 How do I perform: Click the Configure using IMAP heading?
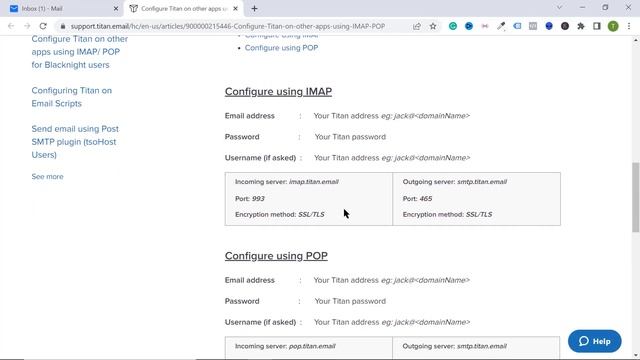coord(278,92)
